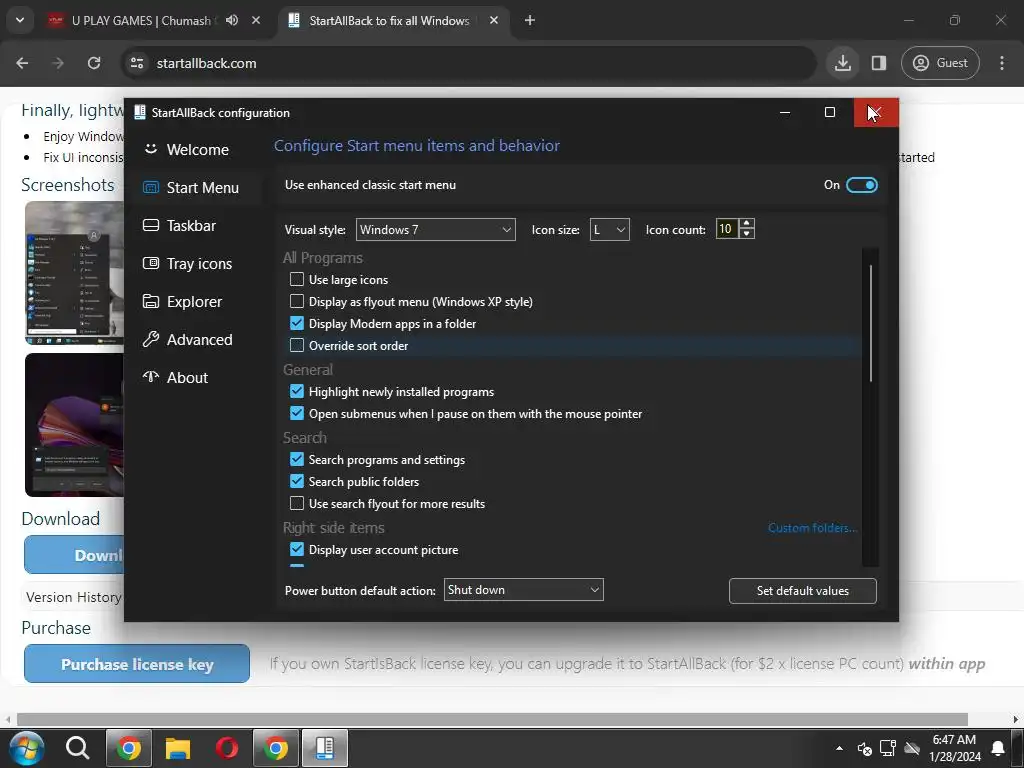
Task: Increase icon count with up arrow
Action: [747, 224]
